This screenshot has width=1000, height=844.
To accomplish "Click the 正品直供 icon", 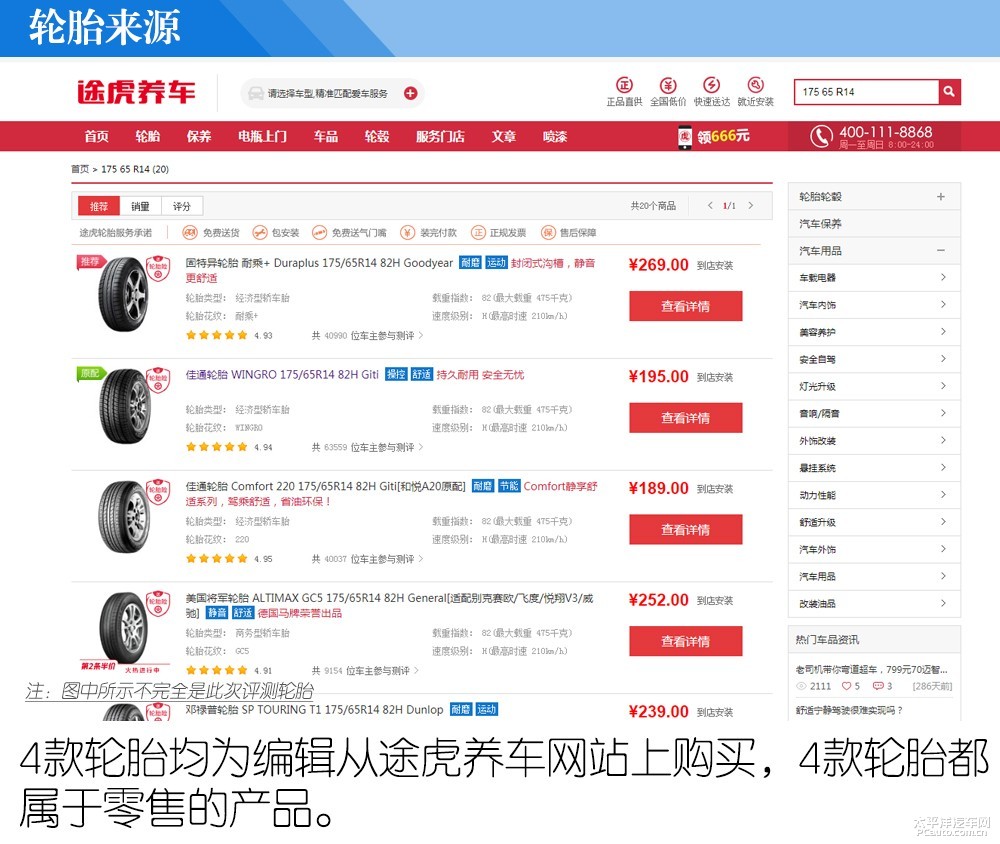I will (x=624, y=85).
